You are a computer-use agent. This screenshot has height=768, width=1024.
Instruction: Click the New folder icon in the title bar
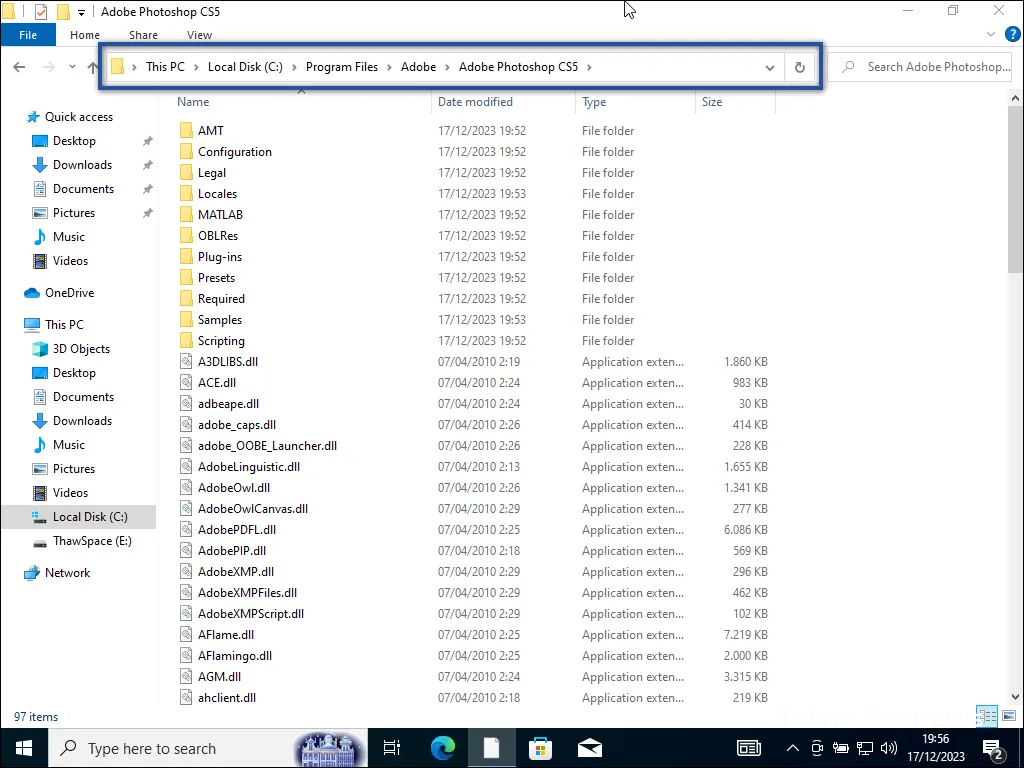pos(63,12)
